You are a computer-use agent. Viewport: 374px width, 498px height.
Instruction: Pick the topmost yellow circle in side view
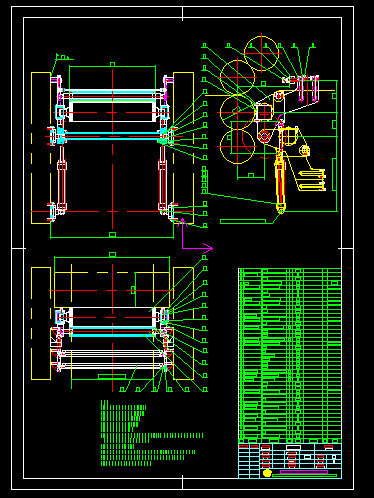tap(261, 53)
